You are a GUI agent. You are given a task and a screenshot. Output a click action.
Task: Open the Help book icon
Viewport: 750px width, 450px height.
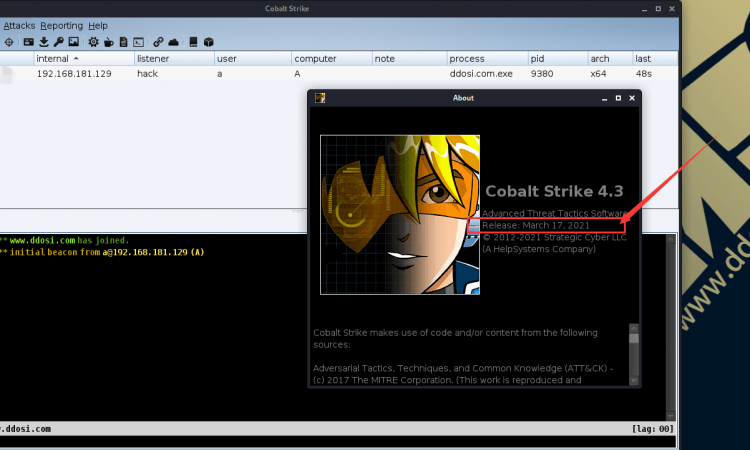click(x=193, y=42)
